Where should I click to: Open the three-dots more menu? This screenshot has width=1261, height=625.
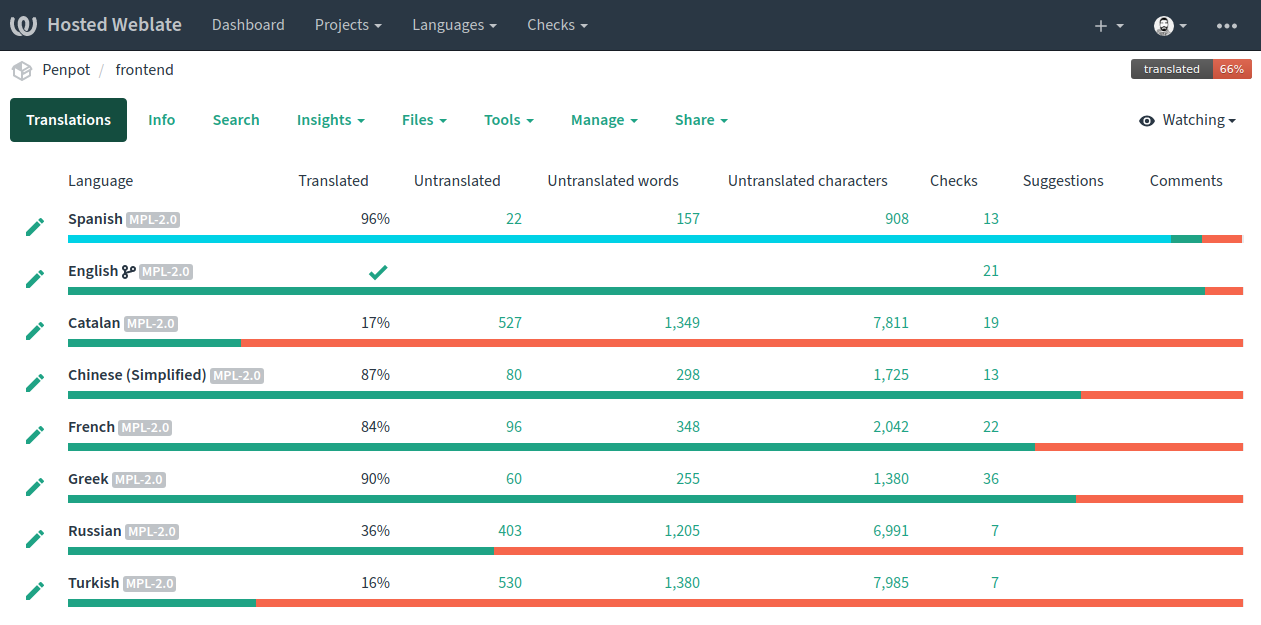(x=1227, y=26)
